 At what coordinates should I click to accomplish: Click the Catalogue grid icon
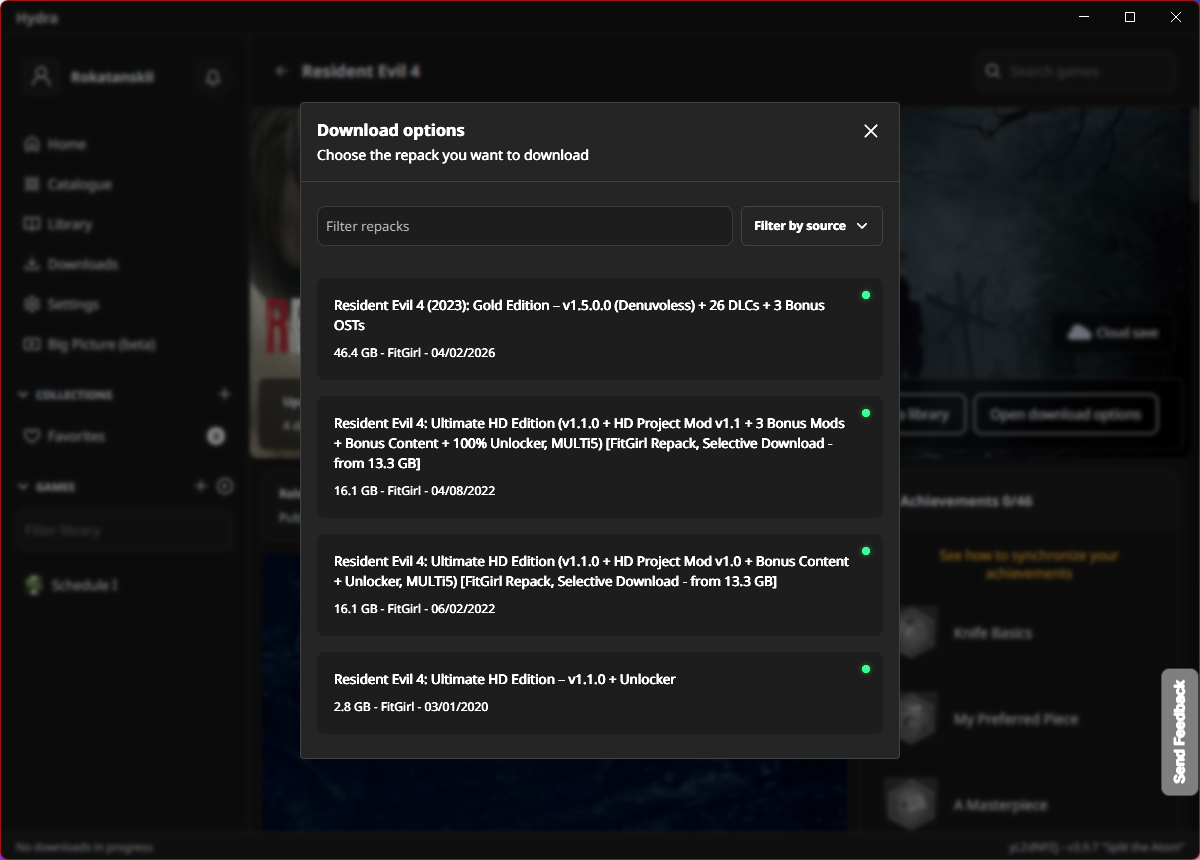pos(32,184)
